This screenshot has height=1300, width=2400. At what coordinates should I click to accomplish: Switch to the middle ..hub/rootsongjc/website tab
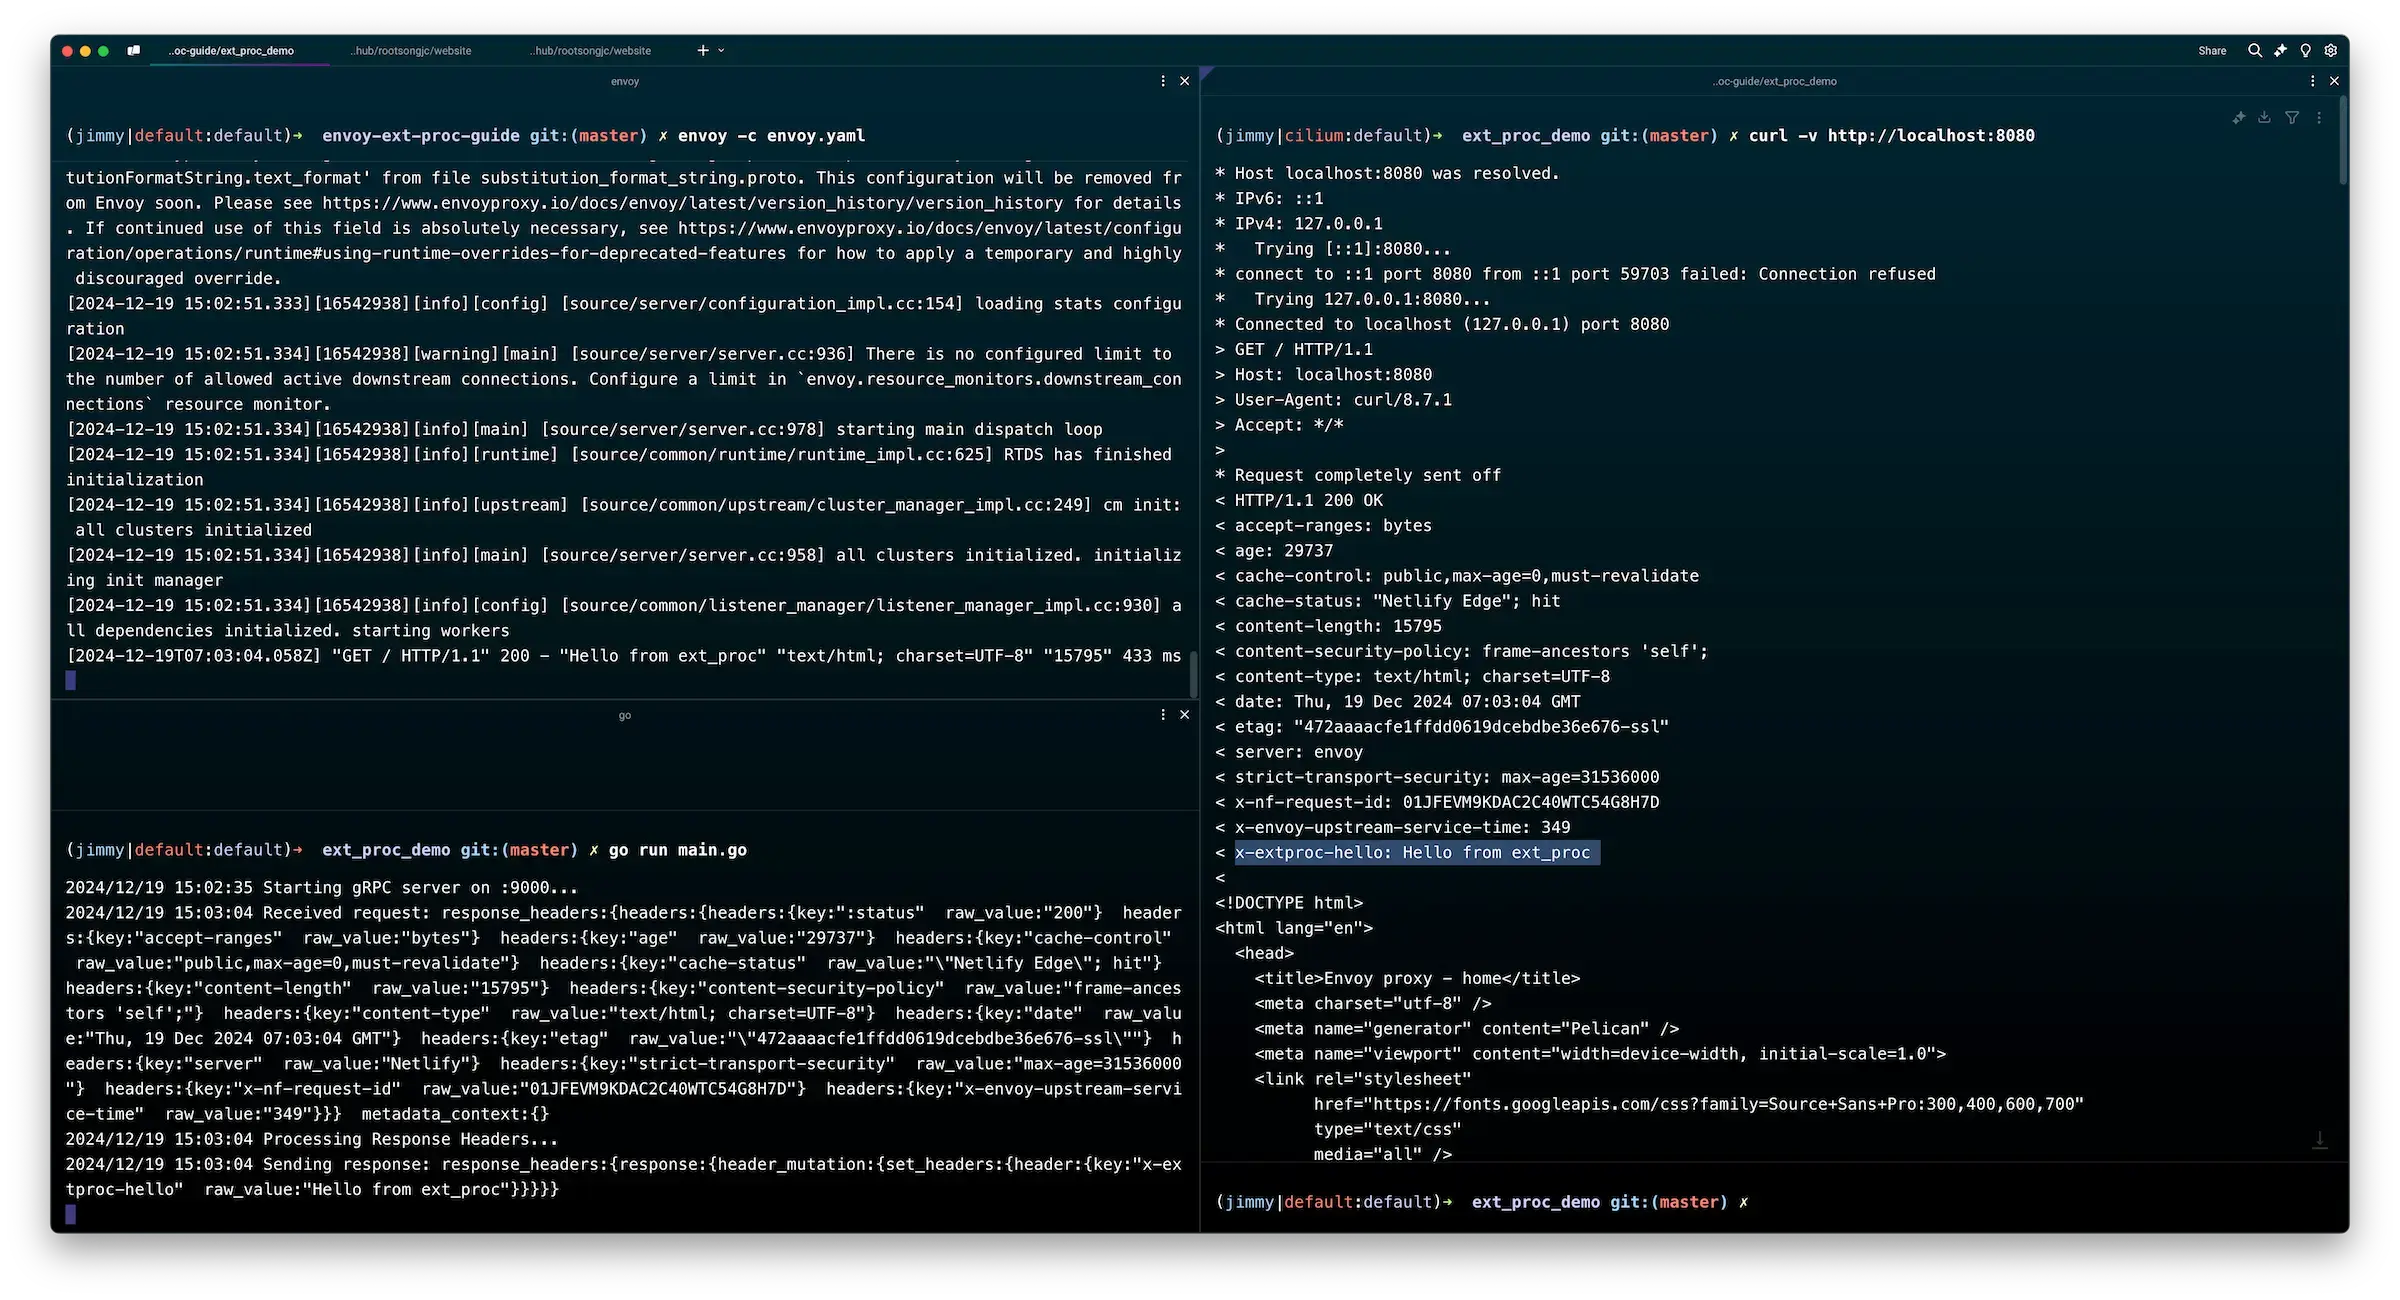[x=412, y=51]
